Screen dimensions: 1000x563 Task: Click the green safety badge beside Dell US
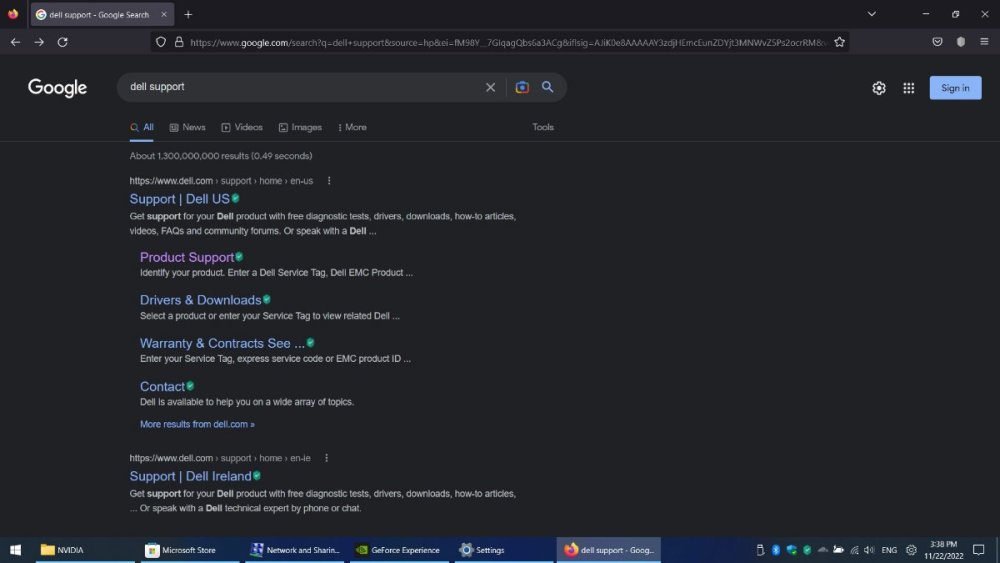(x=235, y=198)
